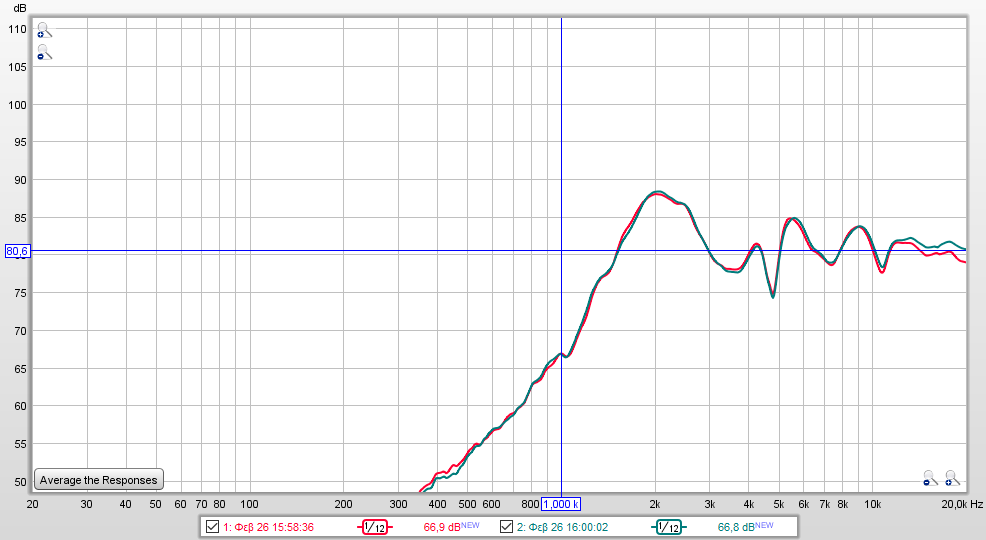986x540 pixels.
Task: Click the 110 tick on the dB axis
Action: 18,29
